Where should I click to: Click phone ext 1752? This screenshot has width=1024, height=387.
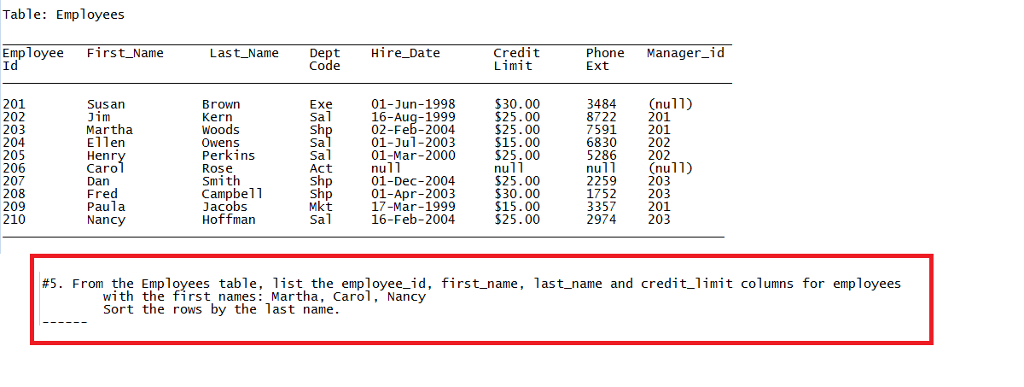click(x=601, y=194)
